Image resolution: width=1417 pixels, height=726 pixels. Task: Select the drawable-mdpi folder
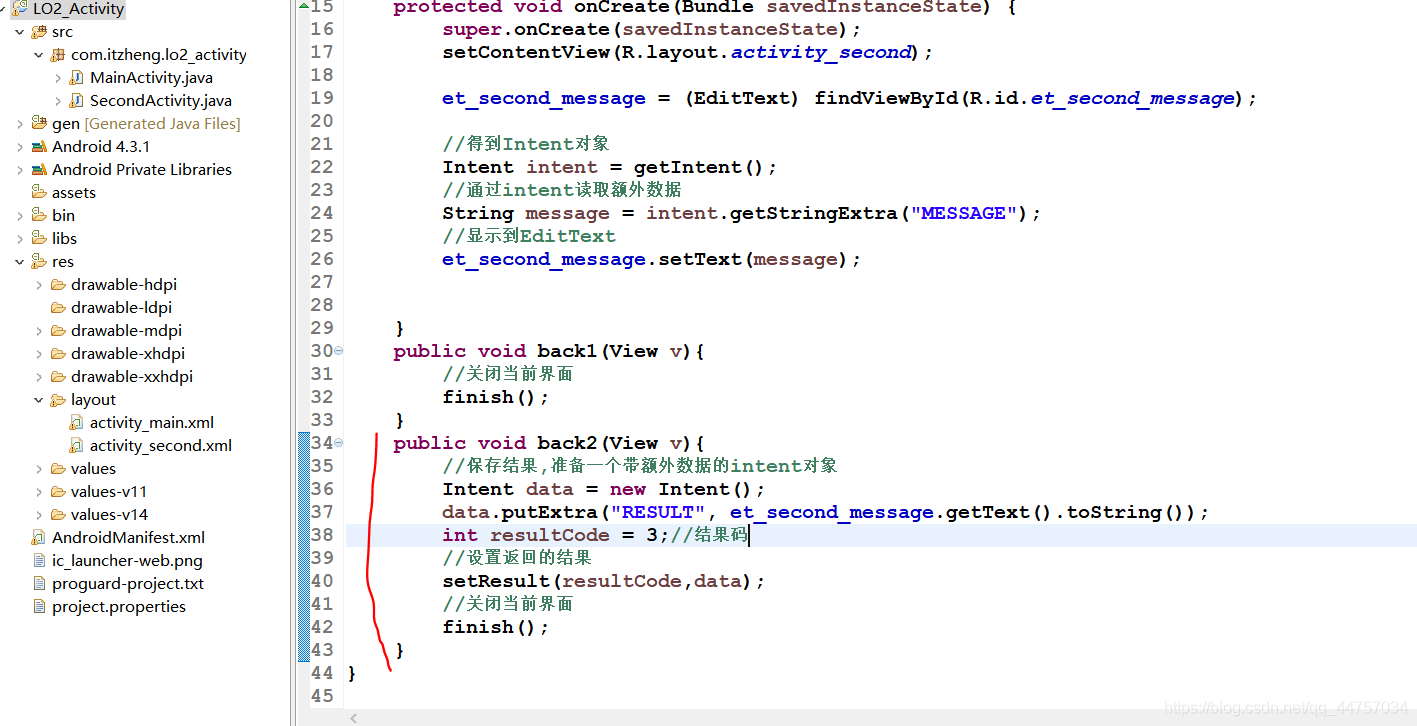coord(126,331)
